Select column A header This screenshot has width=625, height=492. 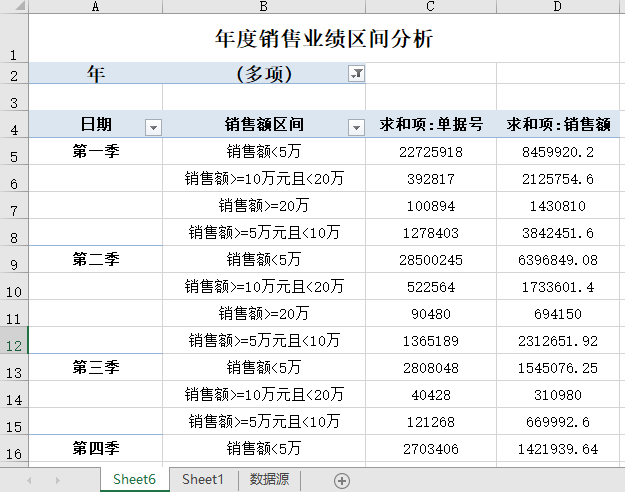point(95,7)
